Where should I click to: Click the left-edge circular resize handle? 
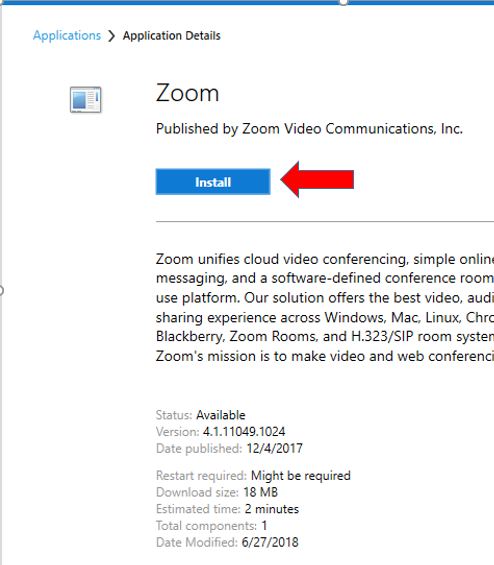[1, 290]
